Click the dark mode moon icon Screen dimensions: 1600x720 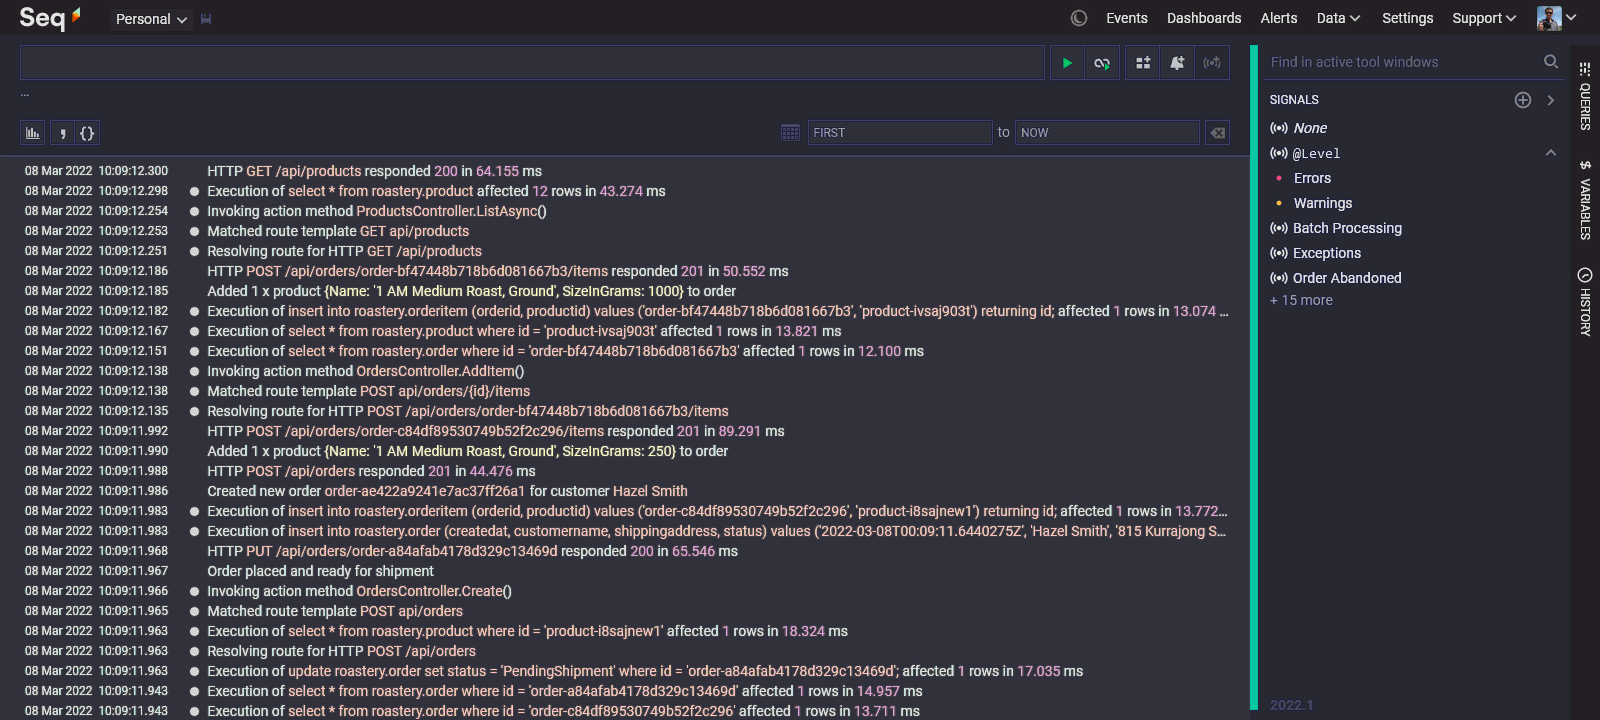tap(1079, 18)
